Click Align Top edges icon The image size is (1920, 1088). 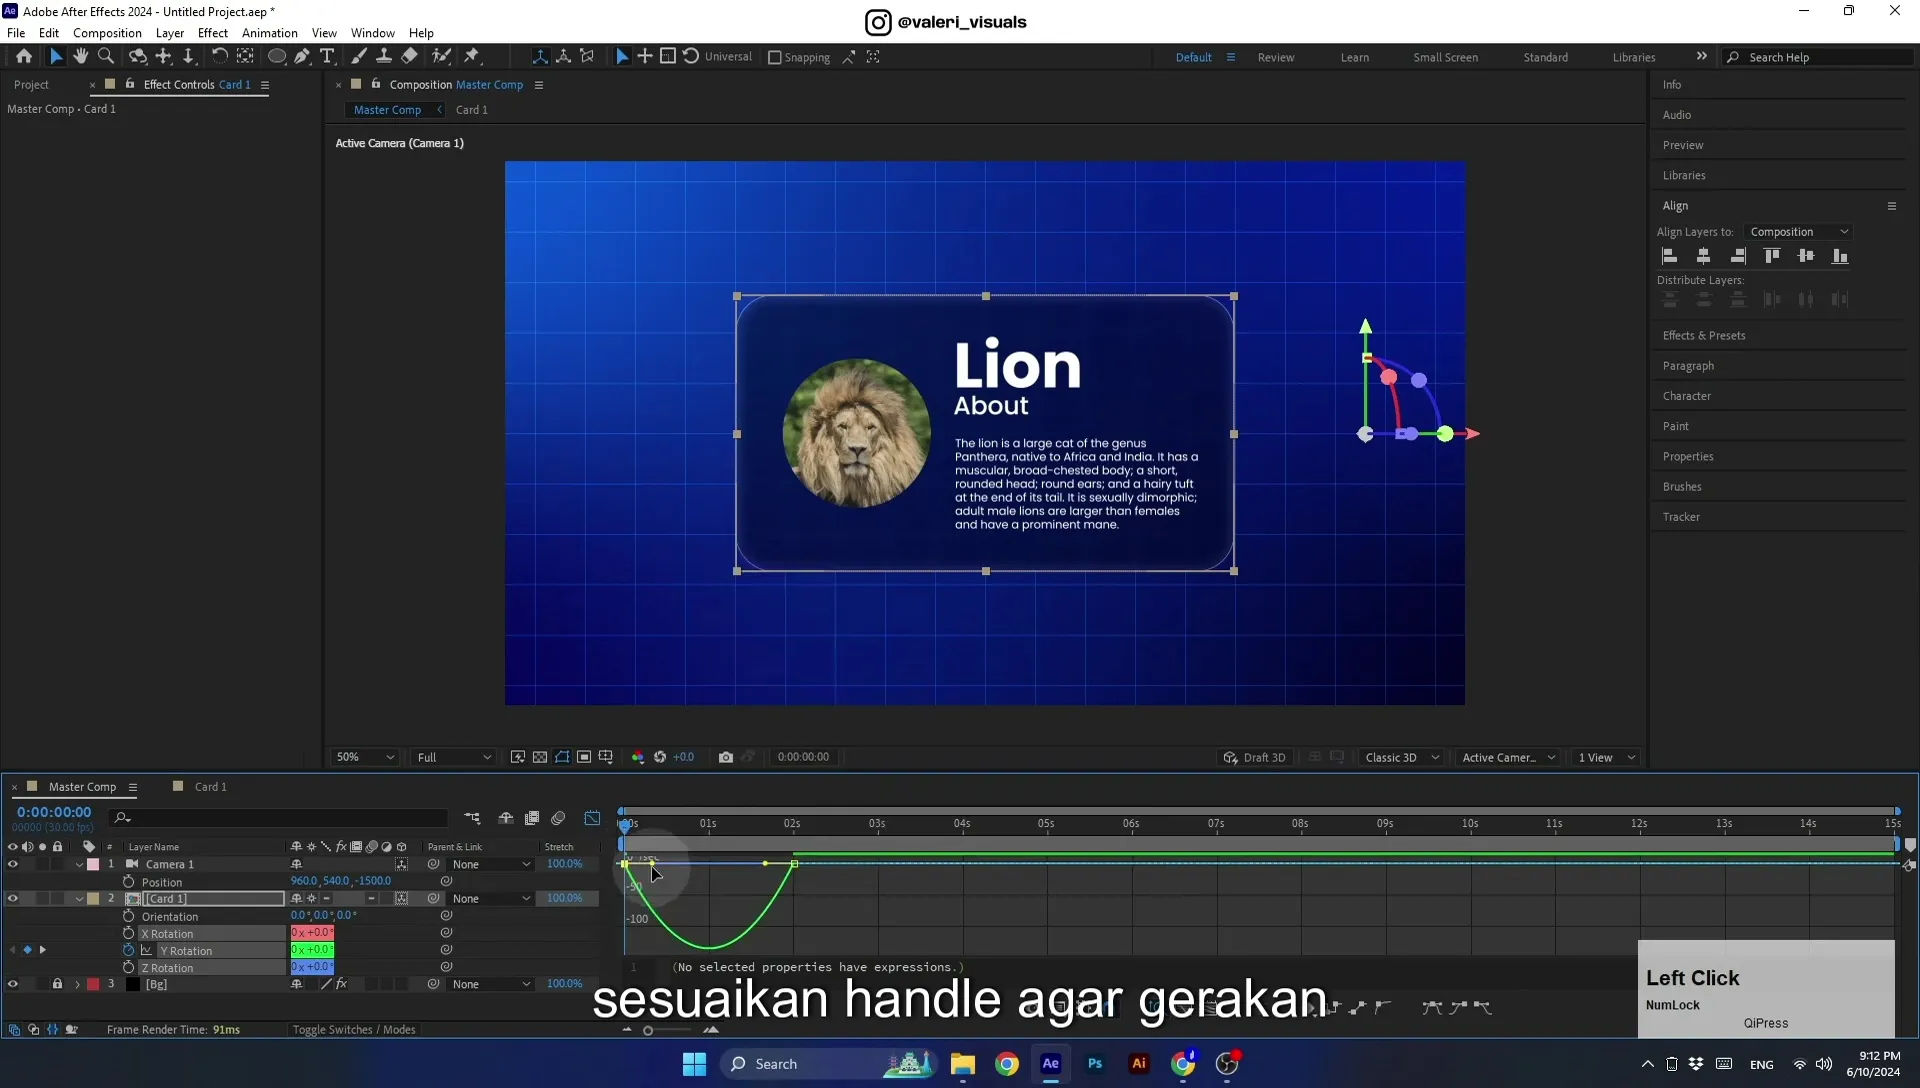[1772, 256]
